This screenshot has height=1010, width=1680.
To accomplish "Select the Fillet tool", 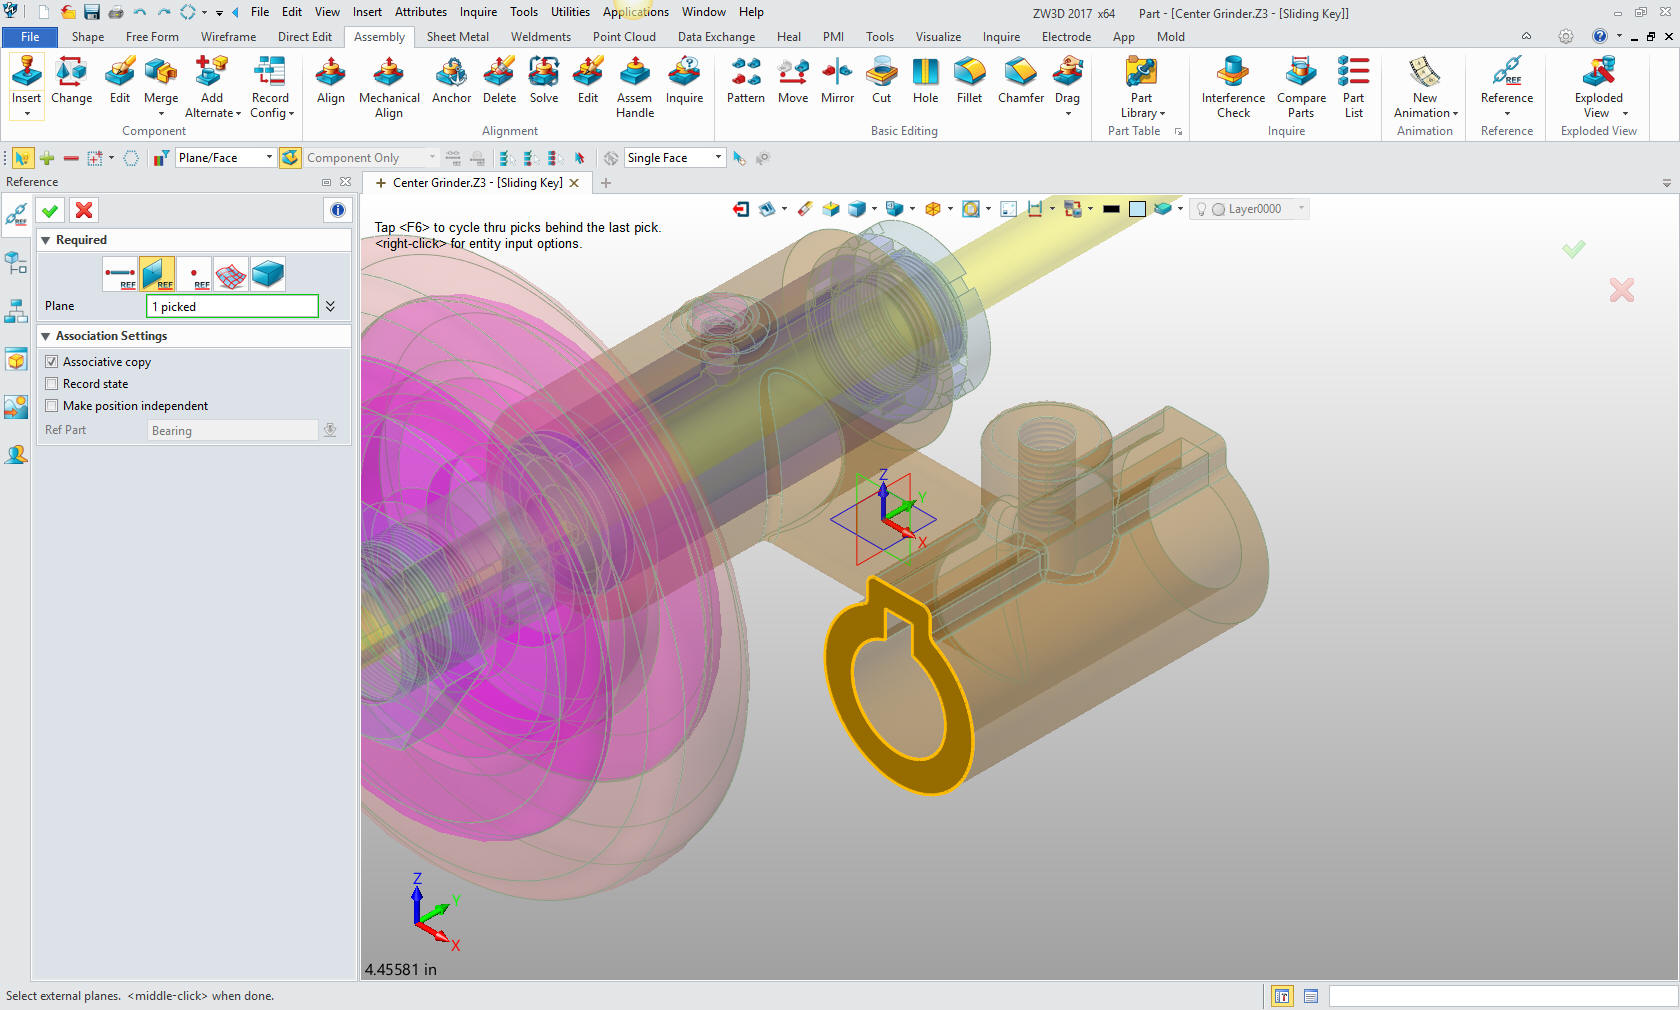I will click(x=969, y=80).
